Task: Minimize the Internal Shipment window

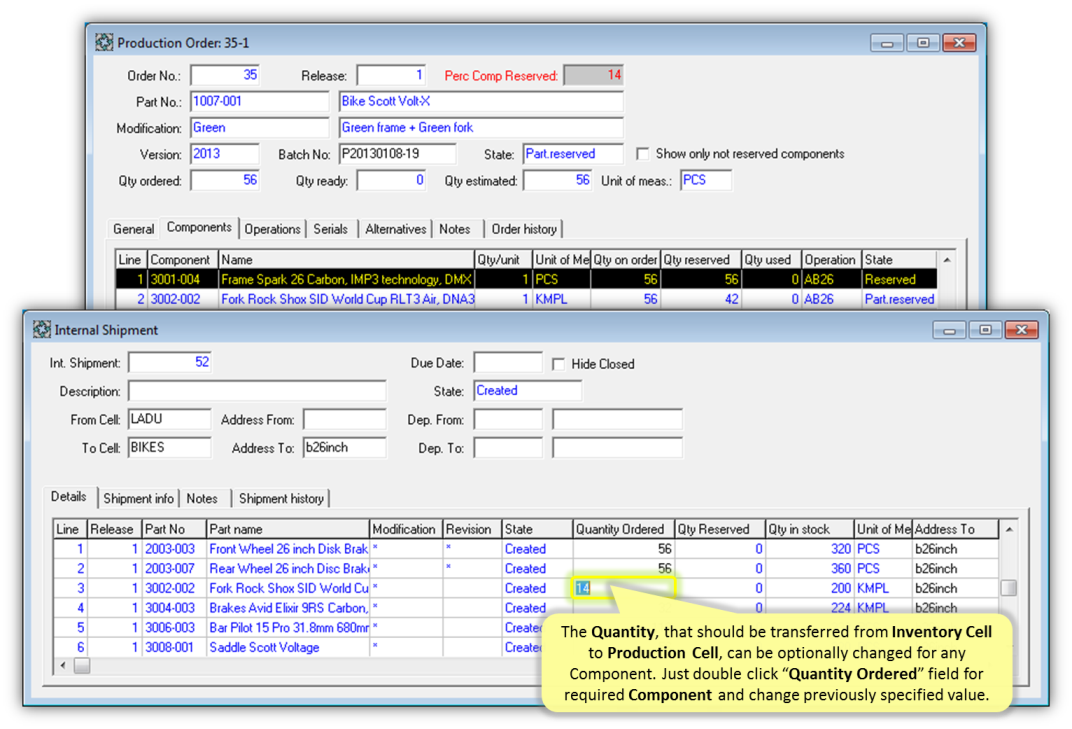Action: coord(952,330)
